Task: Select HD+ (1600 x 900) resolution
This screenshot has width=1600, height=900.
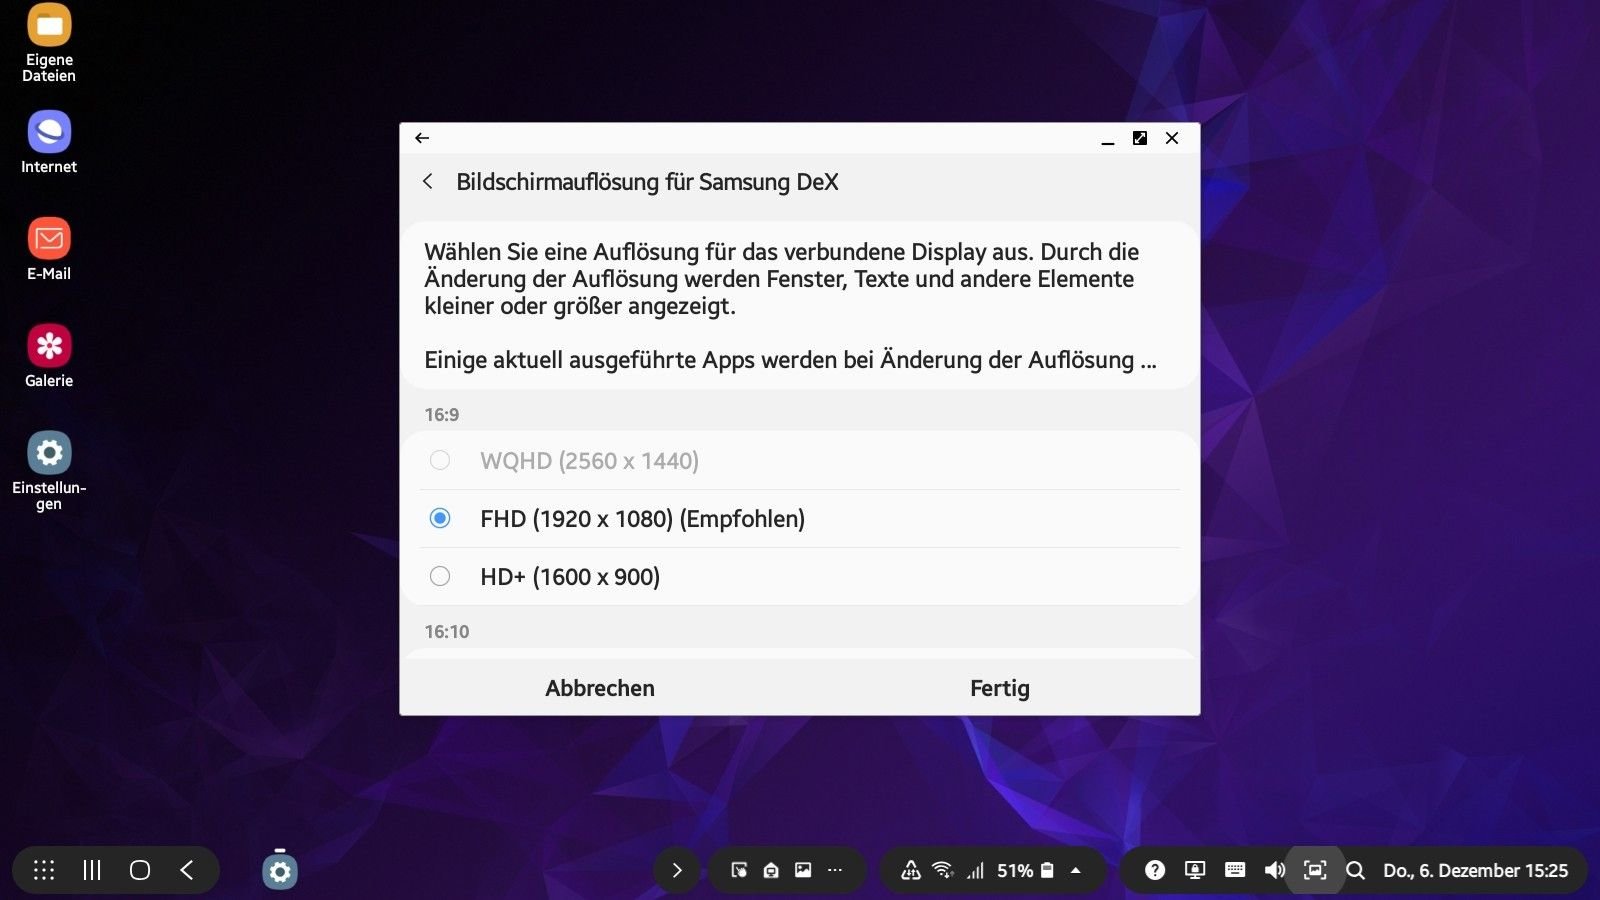Action: pyautogui.click(x=800, y=577)
